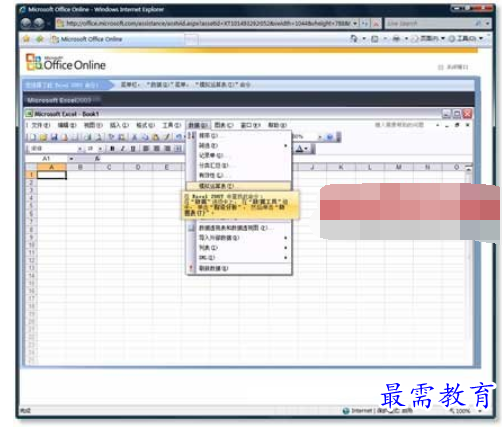Open the Name Box dropdown next to A1
Image resolution: width=502 pixels, height=427 pixels.
[x=71, y=159]
